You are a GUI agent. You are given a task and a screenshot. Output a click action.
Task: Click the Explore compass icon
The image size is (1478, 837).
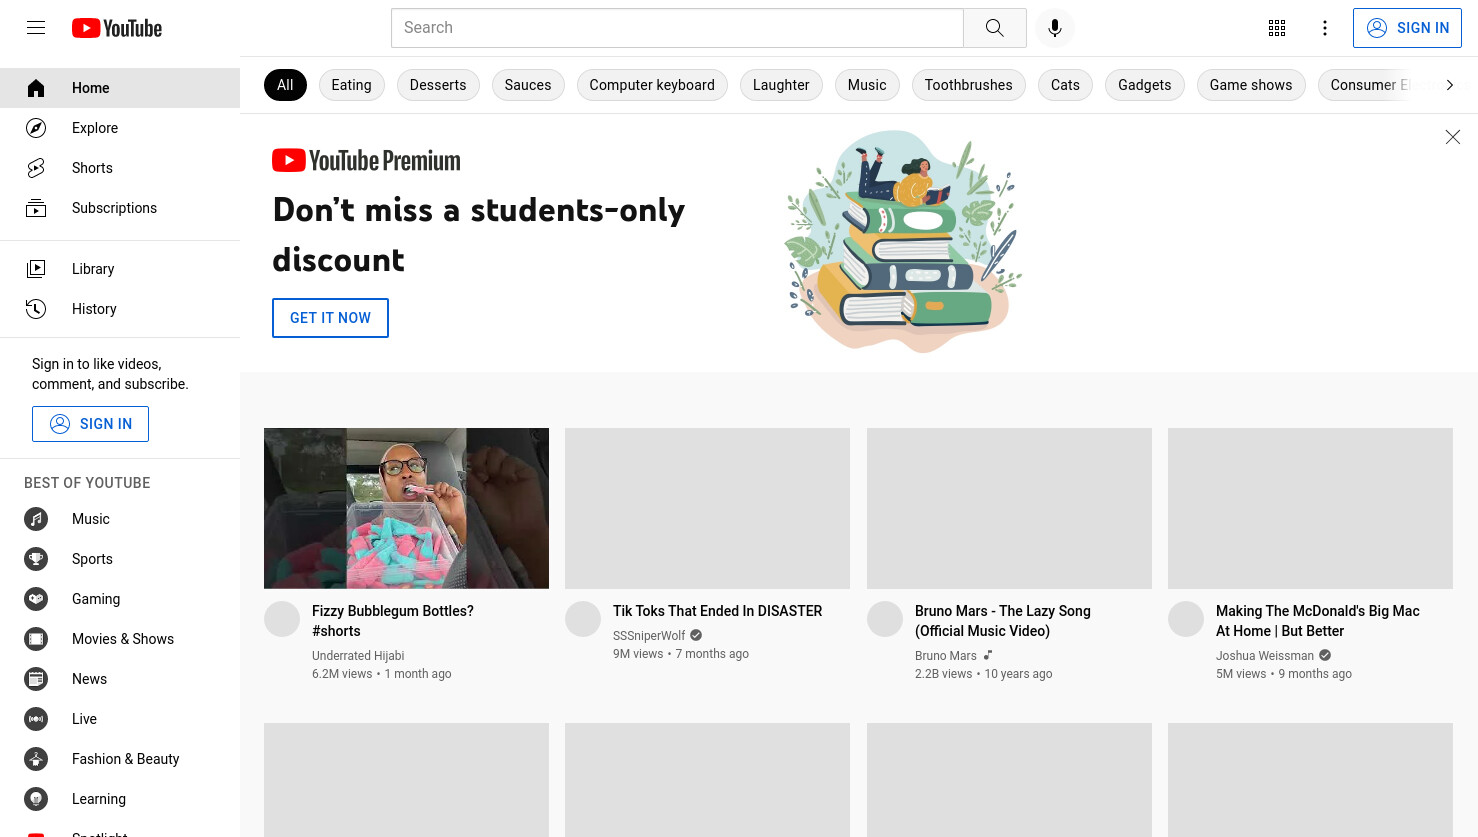[36, 128]
